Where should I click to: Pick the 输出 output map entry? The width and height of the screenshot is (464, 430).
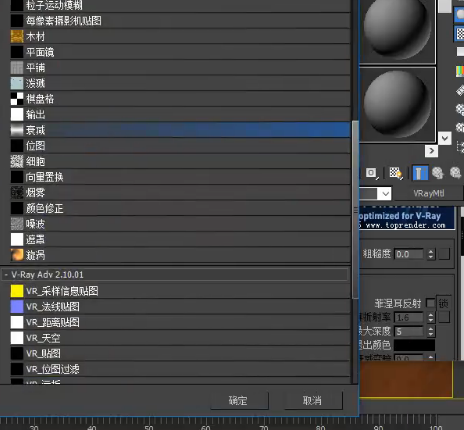click(x=180, y=114)
